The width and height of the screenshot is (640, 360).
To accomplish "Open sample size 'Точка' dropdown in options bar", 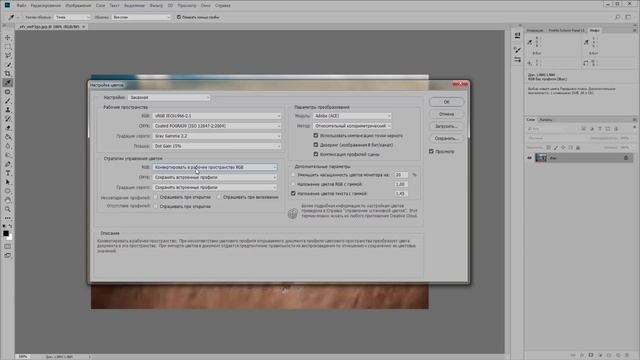I will 73,17.
